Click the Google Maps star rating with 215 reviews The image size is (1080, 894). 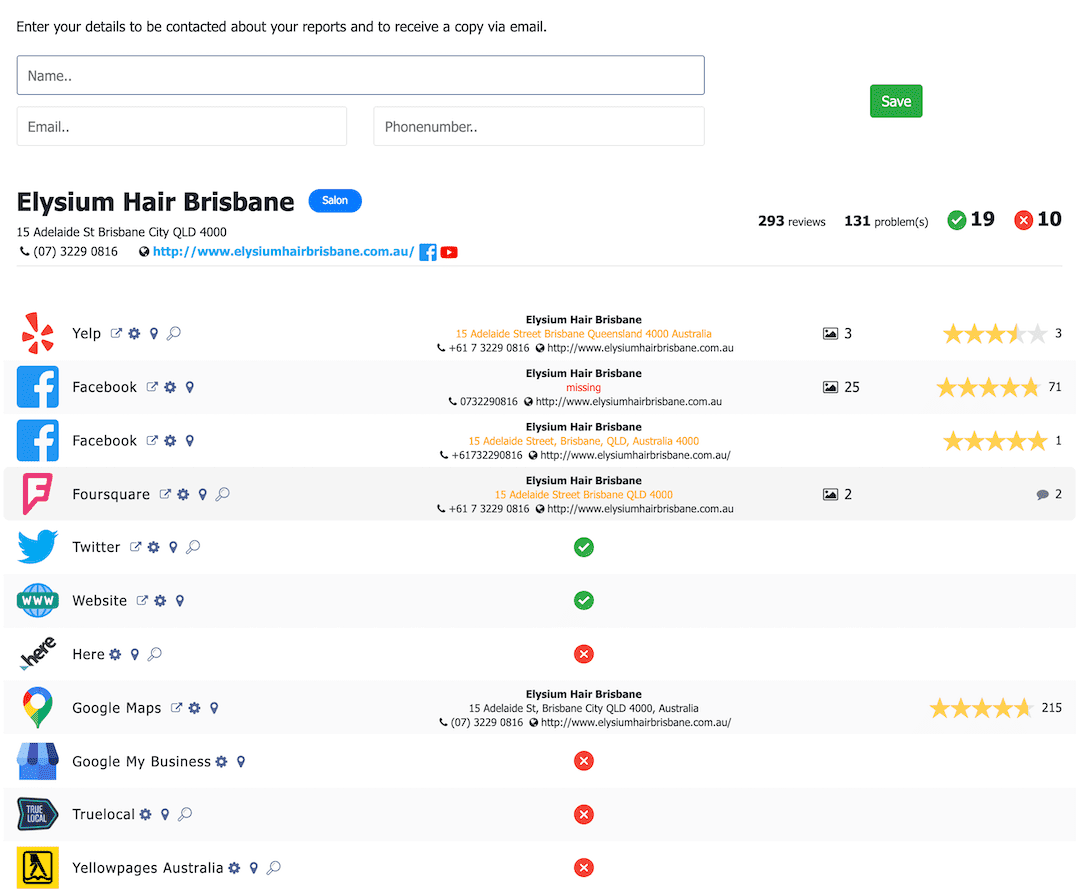point(981,708)
